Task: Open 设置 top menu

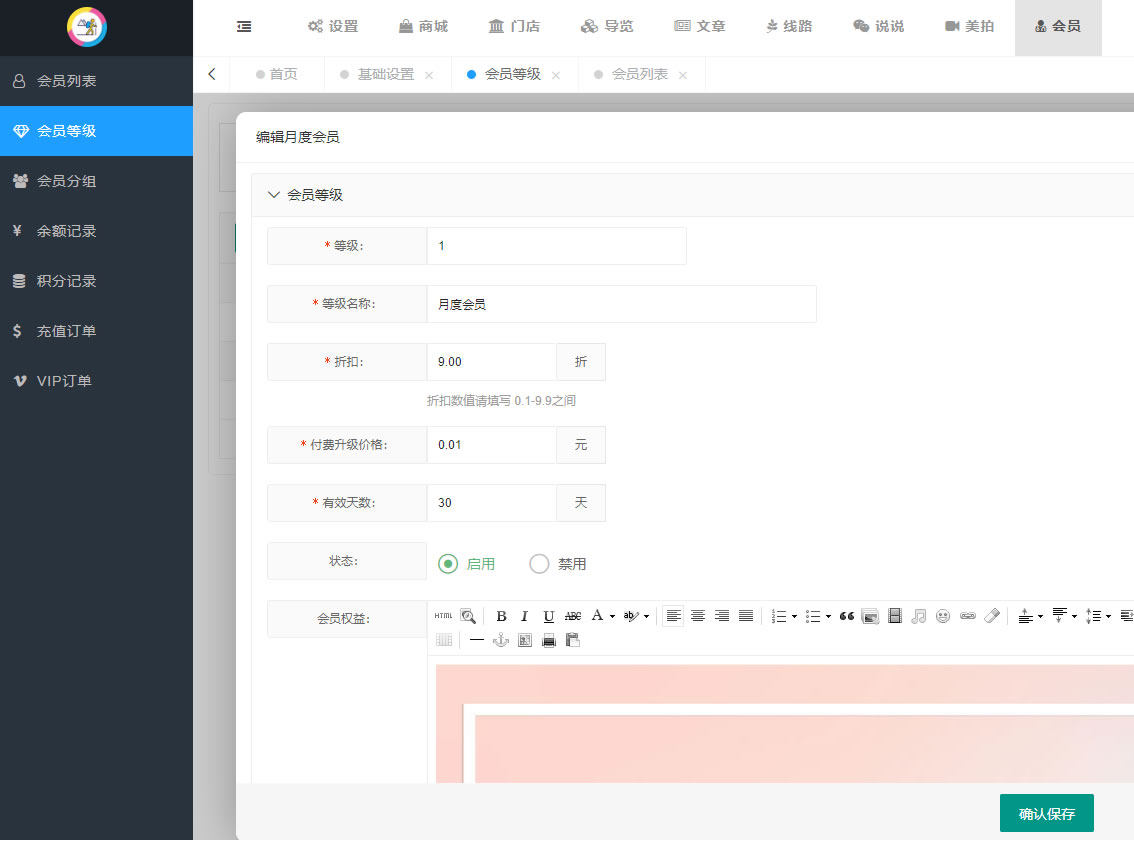Action: click(333, 27)
